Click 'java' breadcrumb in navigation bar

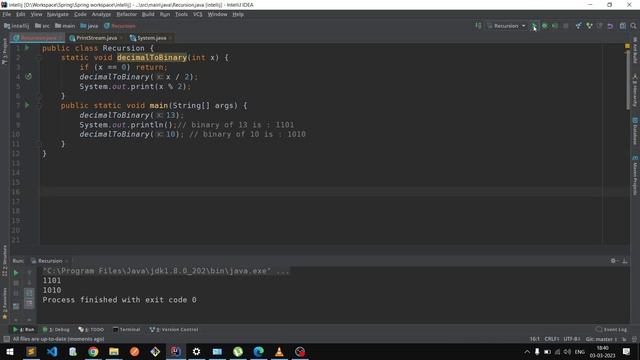coord(89,26)
